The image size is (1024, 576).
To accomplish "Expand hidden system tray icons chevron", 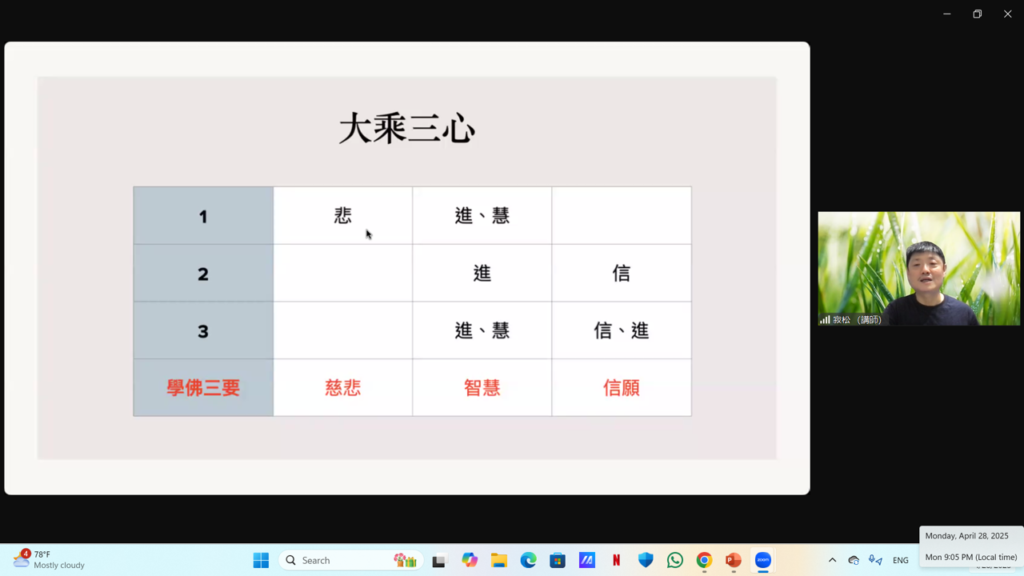I will click(x=832, y=560).
